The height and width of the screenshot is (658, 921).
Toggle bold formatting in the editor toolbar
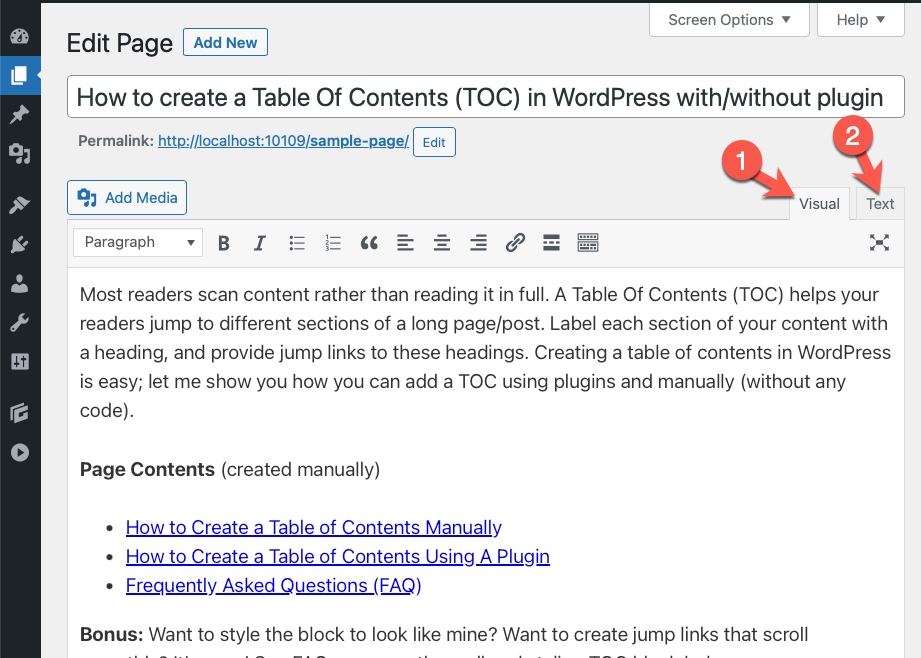[x=224, y=242]
